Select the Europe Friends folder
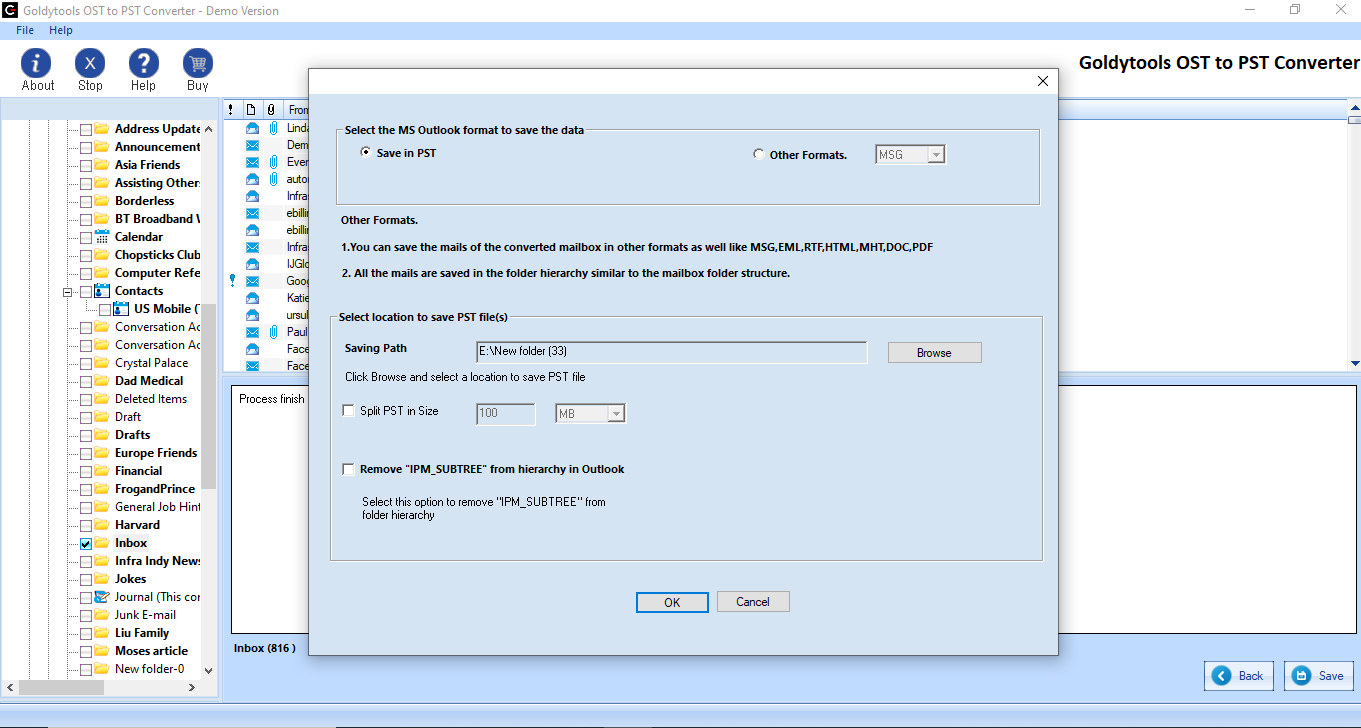 [156, 453]
